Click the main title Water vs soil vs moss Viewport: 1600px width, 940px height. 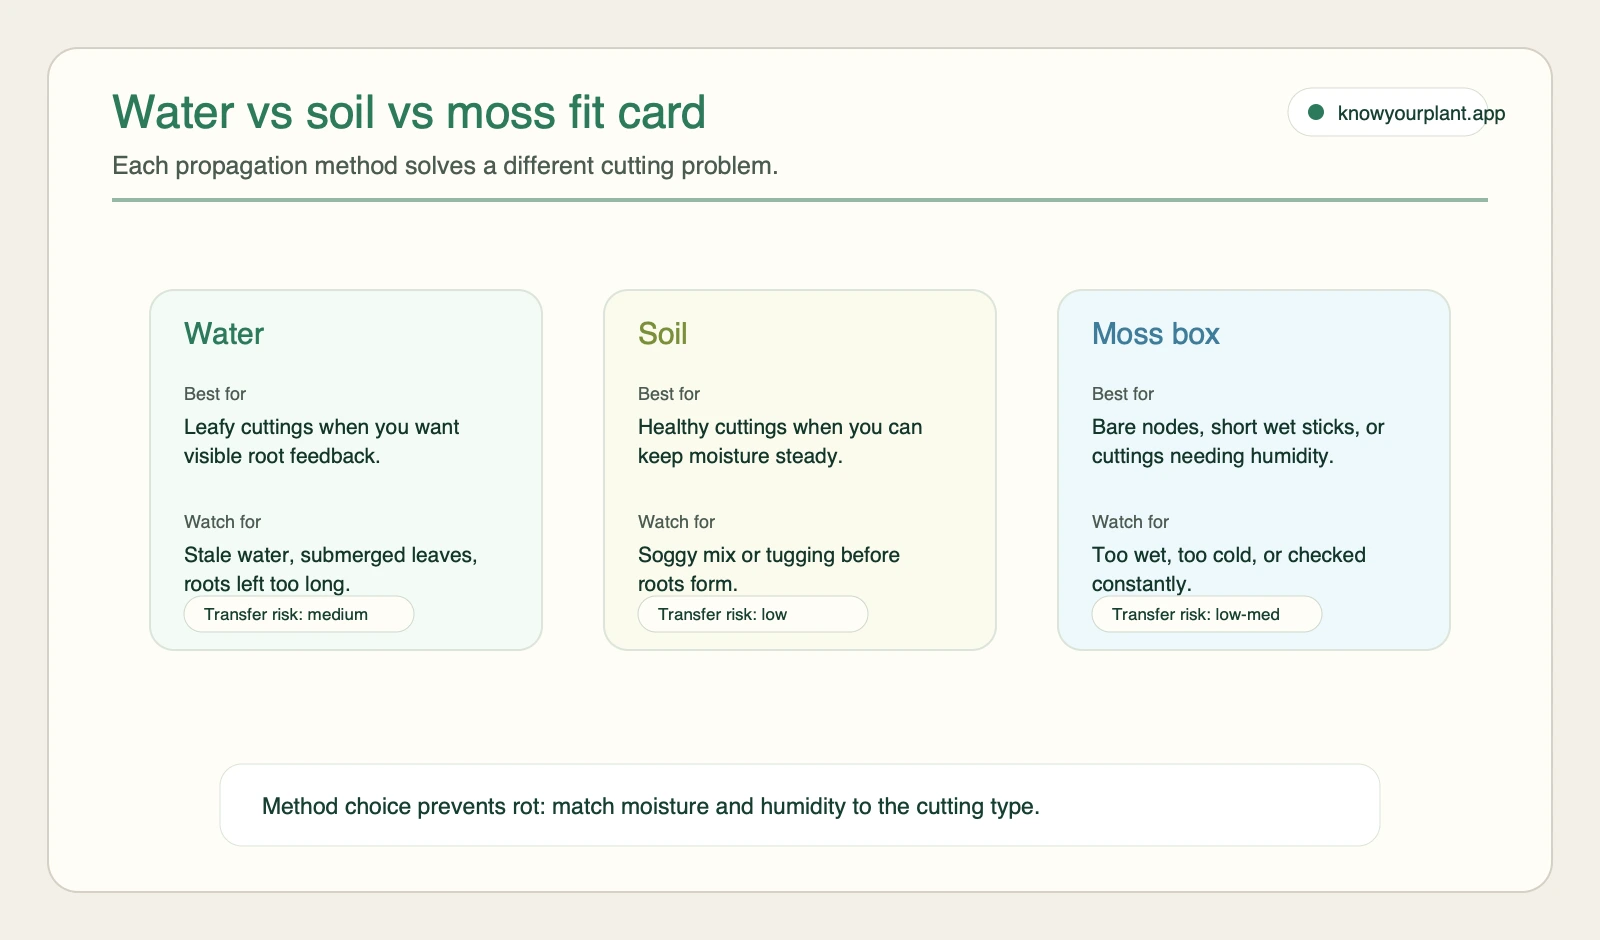point(409,112)
